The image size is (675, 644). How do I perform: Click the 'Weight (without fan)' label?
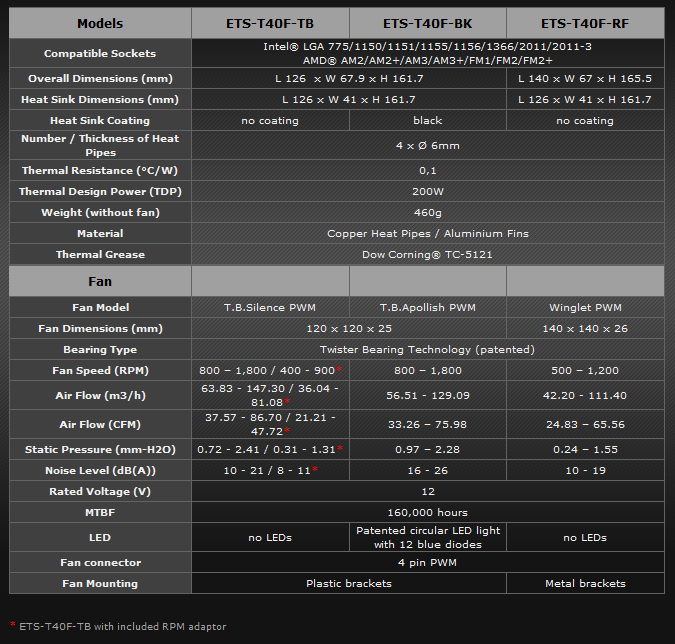pos(100,213)
